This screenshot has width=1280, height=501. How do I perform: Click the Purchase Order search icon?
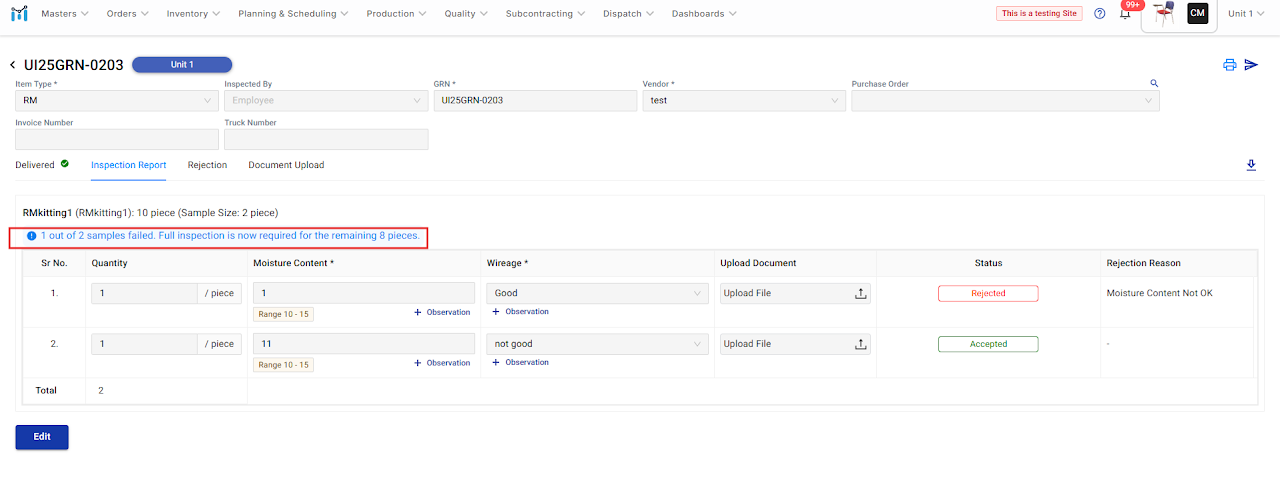tap(1154, 84)
